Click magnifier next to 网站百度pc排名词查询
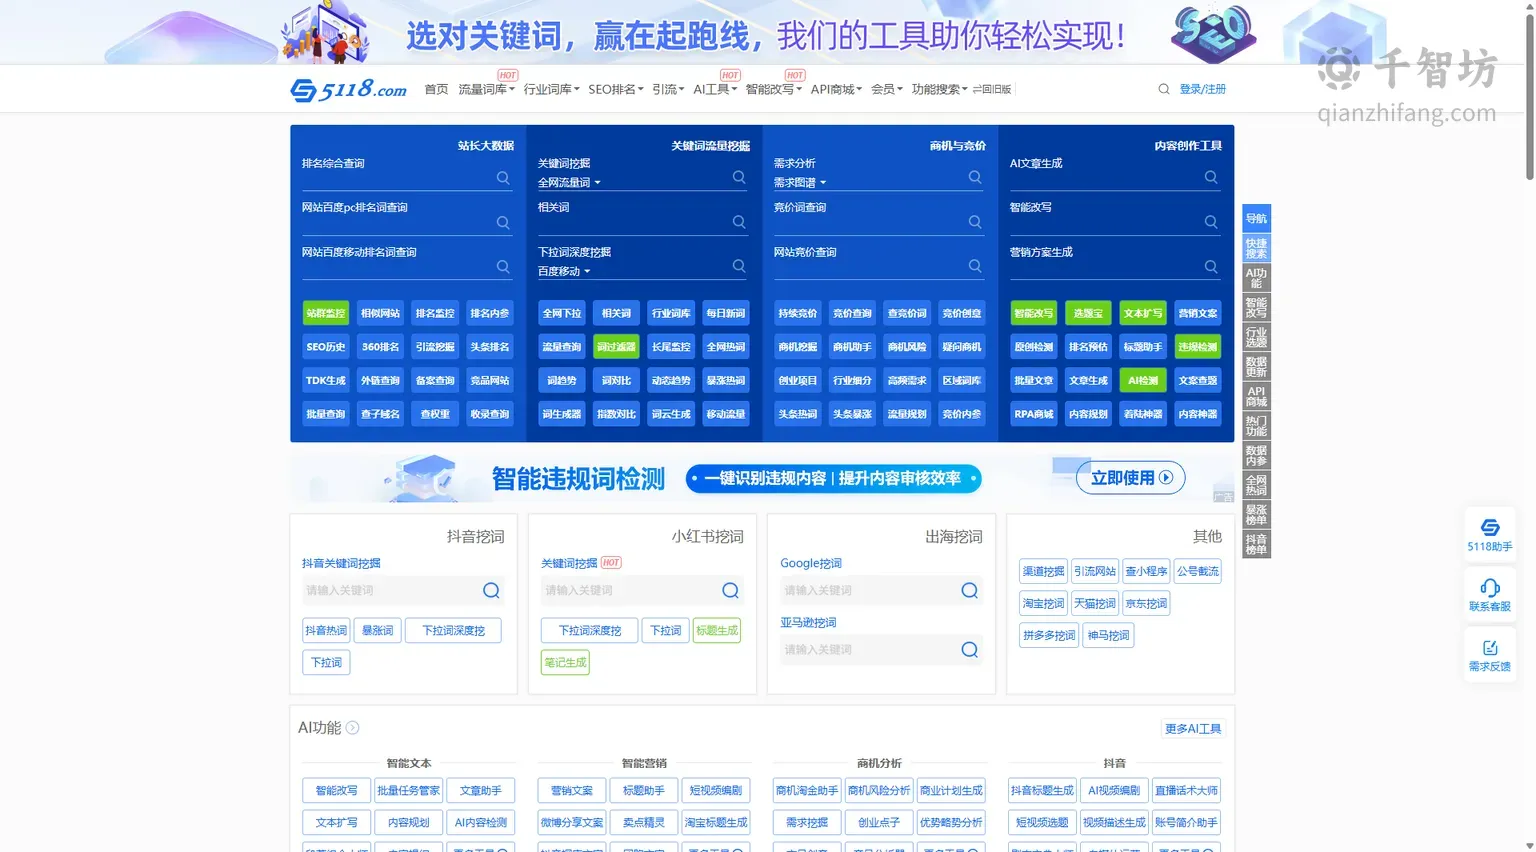 [503, 222]
